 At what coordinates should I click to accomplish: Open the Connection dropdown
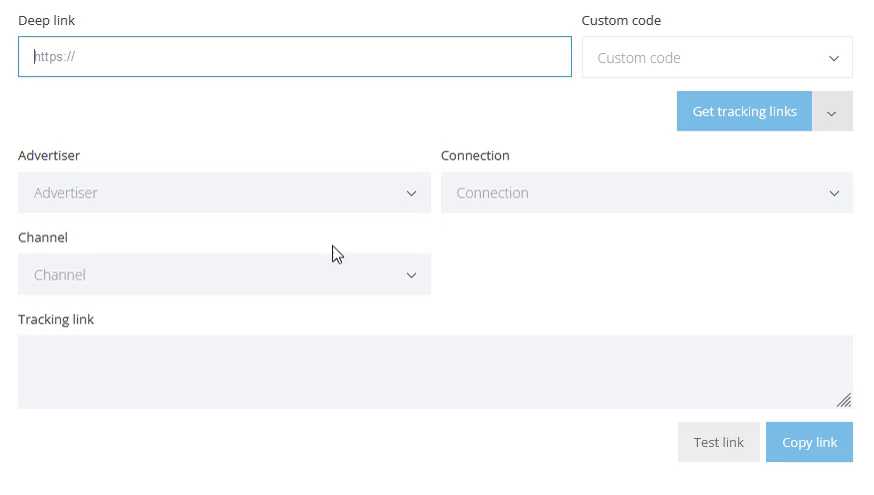(x=647, y=193)
